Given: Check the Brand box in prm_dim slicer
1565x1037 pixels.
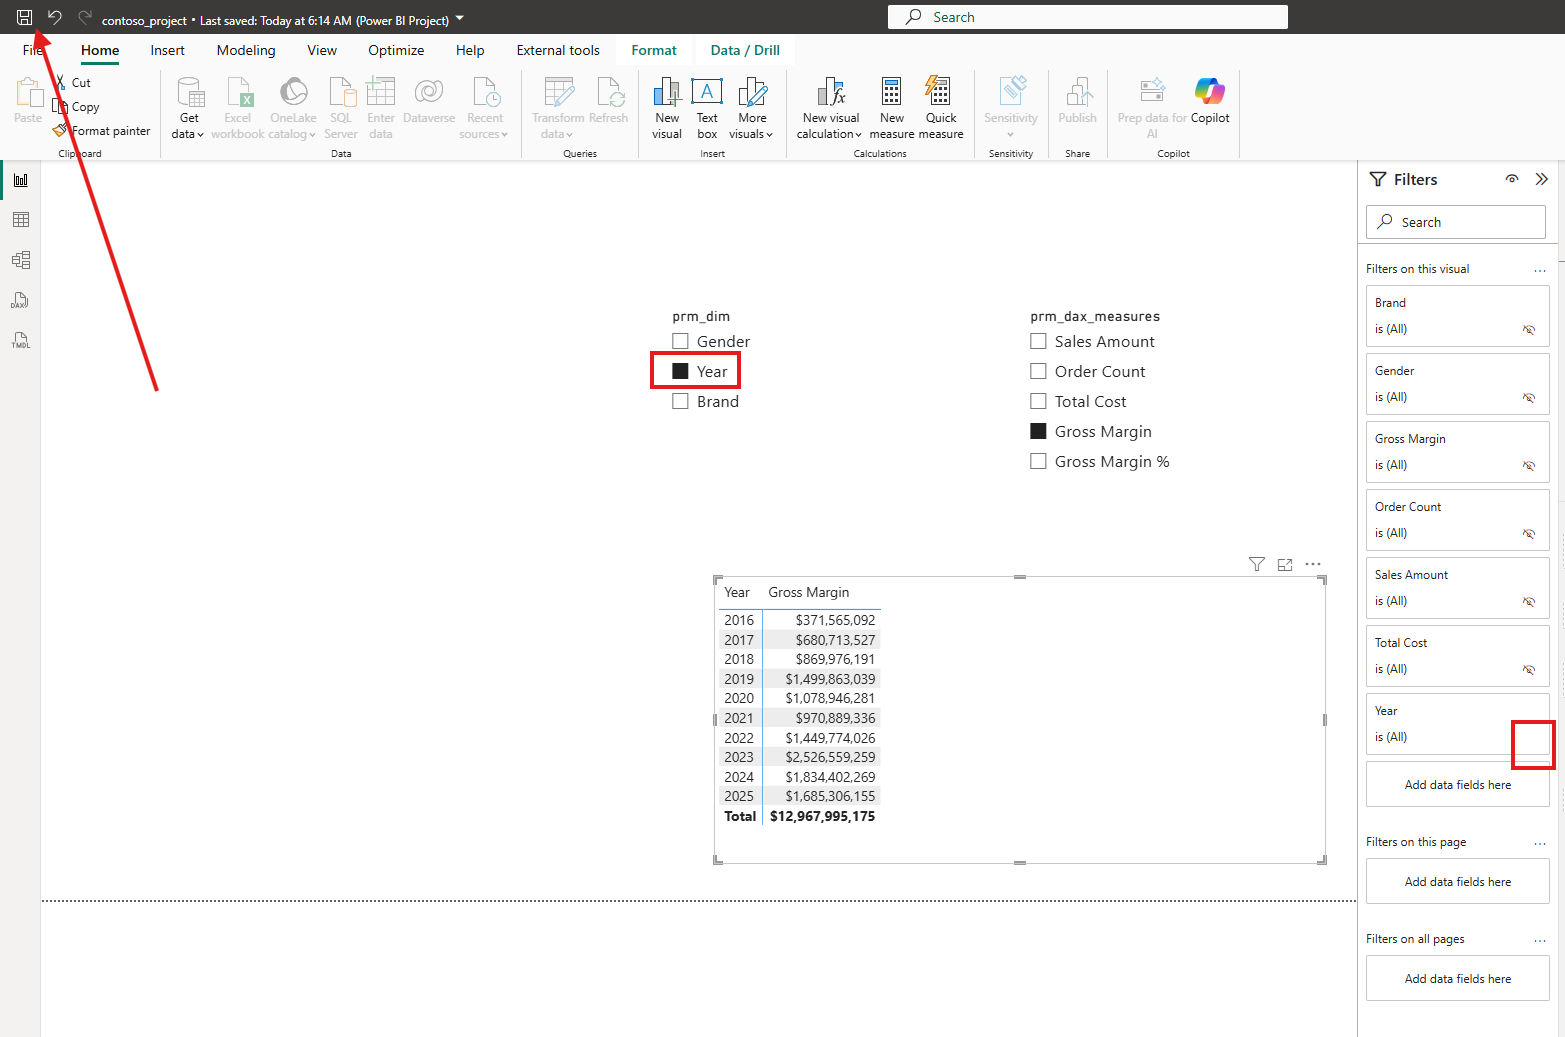Looking at the screenshot, I should (680, 401).
